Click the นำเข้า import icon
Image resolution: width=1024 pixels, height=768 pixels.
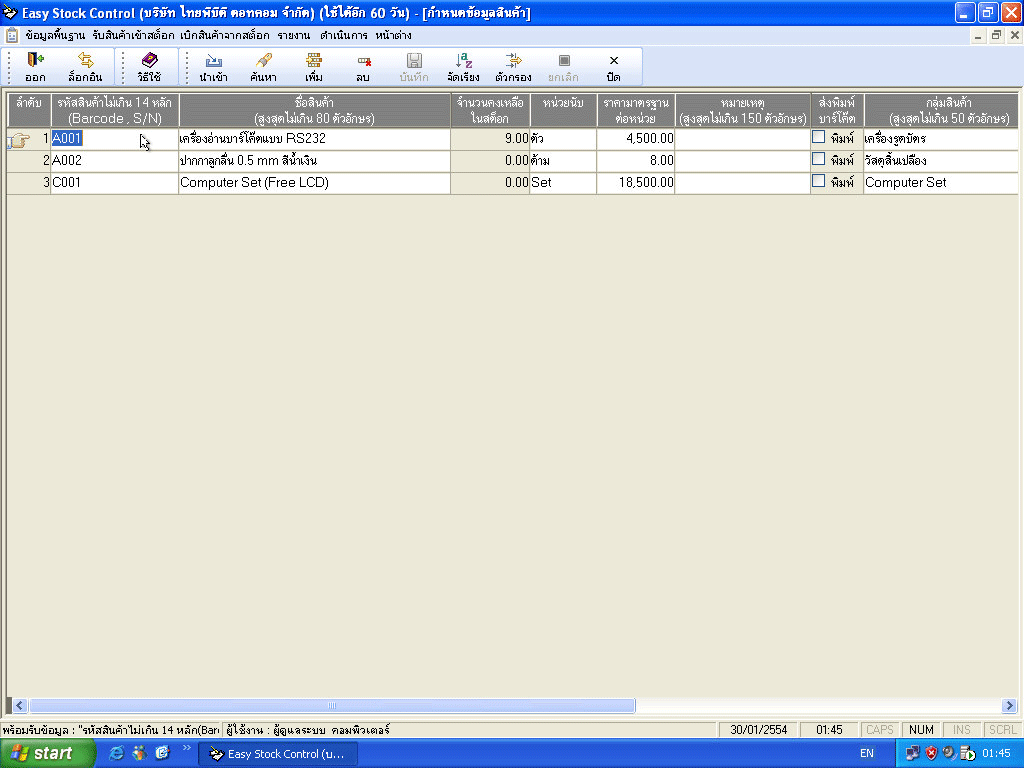point(213,62)
